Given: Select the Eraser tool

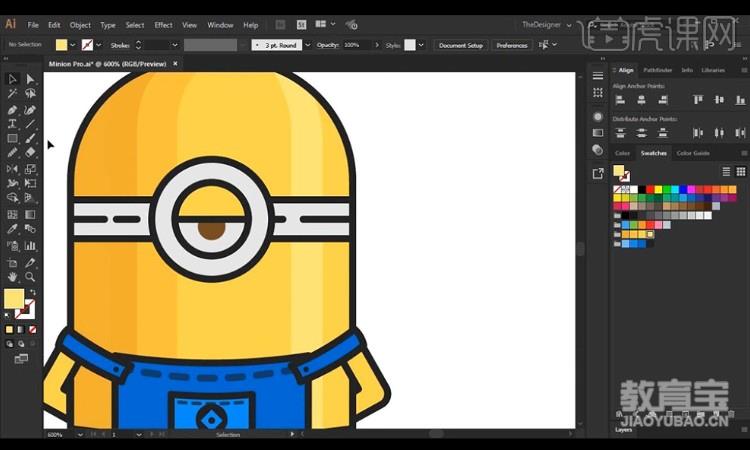Looking at the screenshot, I should [30, 153].
